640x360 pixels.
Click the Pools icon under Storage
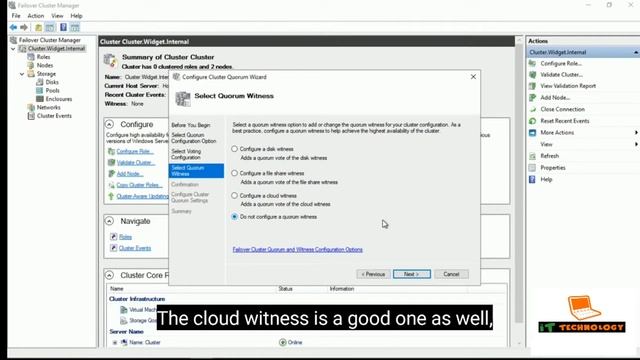[x=40, y=91]
